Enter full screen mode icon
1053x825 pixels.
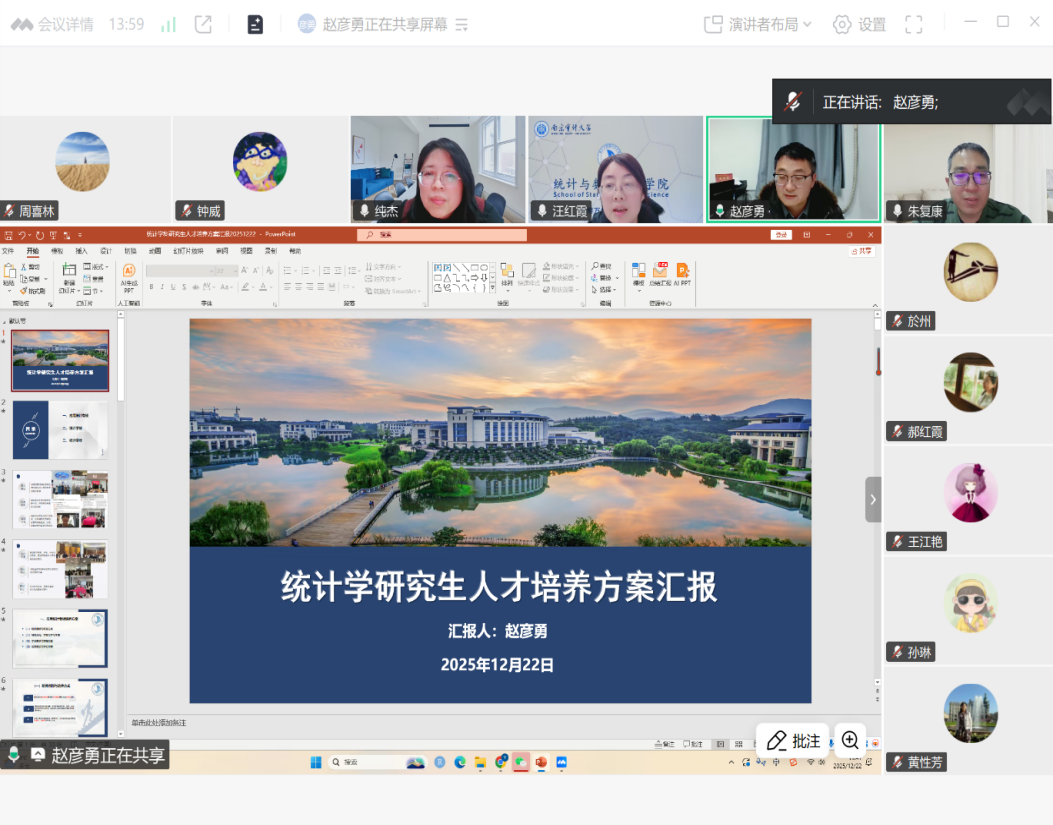[x=913, y=24]
